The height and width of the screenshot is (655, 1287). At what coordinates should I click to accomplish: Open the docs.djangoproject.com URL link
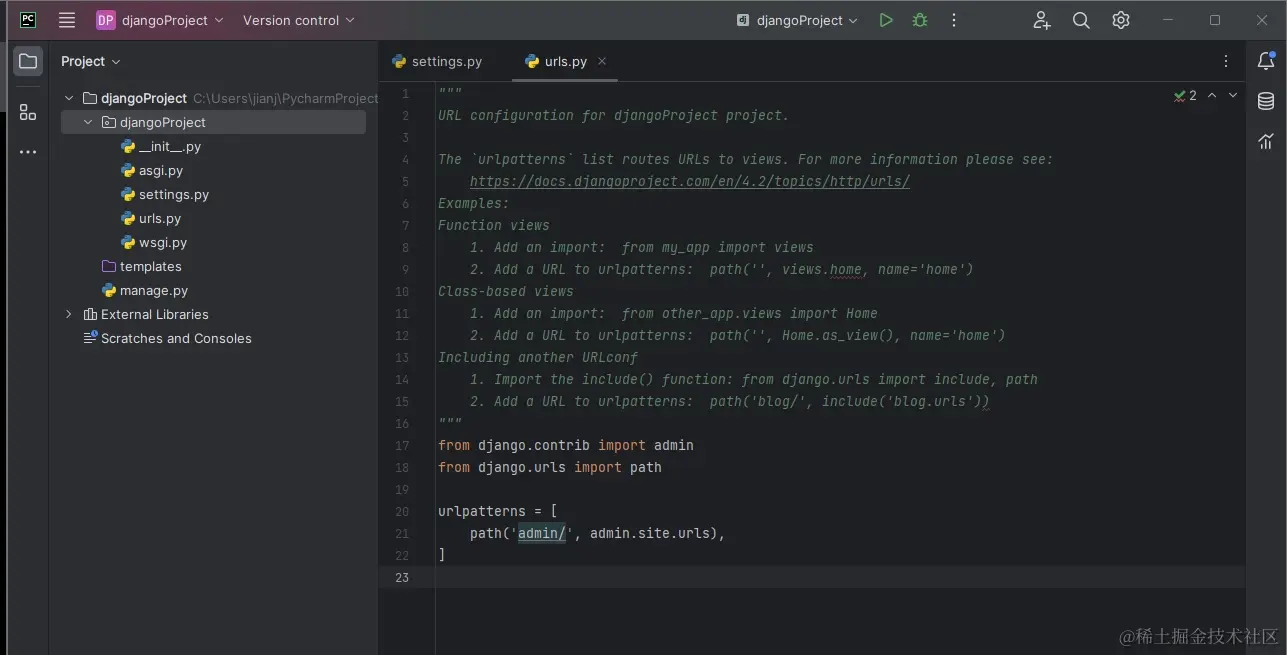[x=690, y=181]
